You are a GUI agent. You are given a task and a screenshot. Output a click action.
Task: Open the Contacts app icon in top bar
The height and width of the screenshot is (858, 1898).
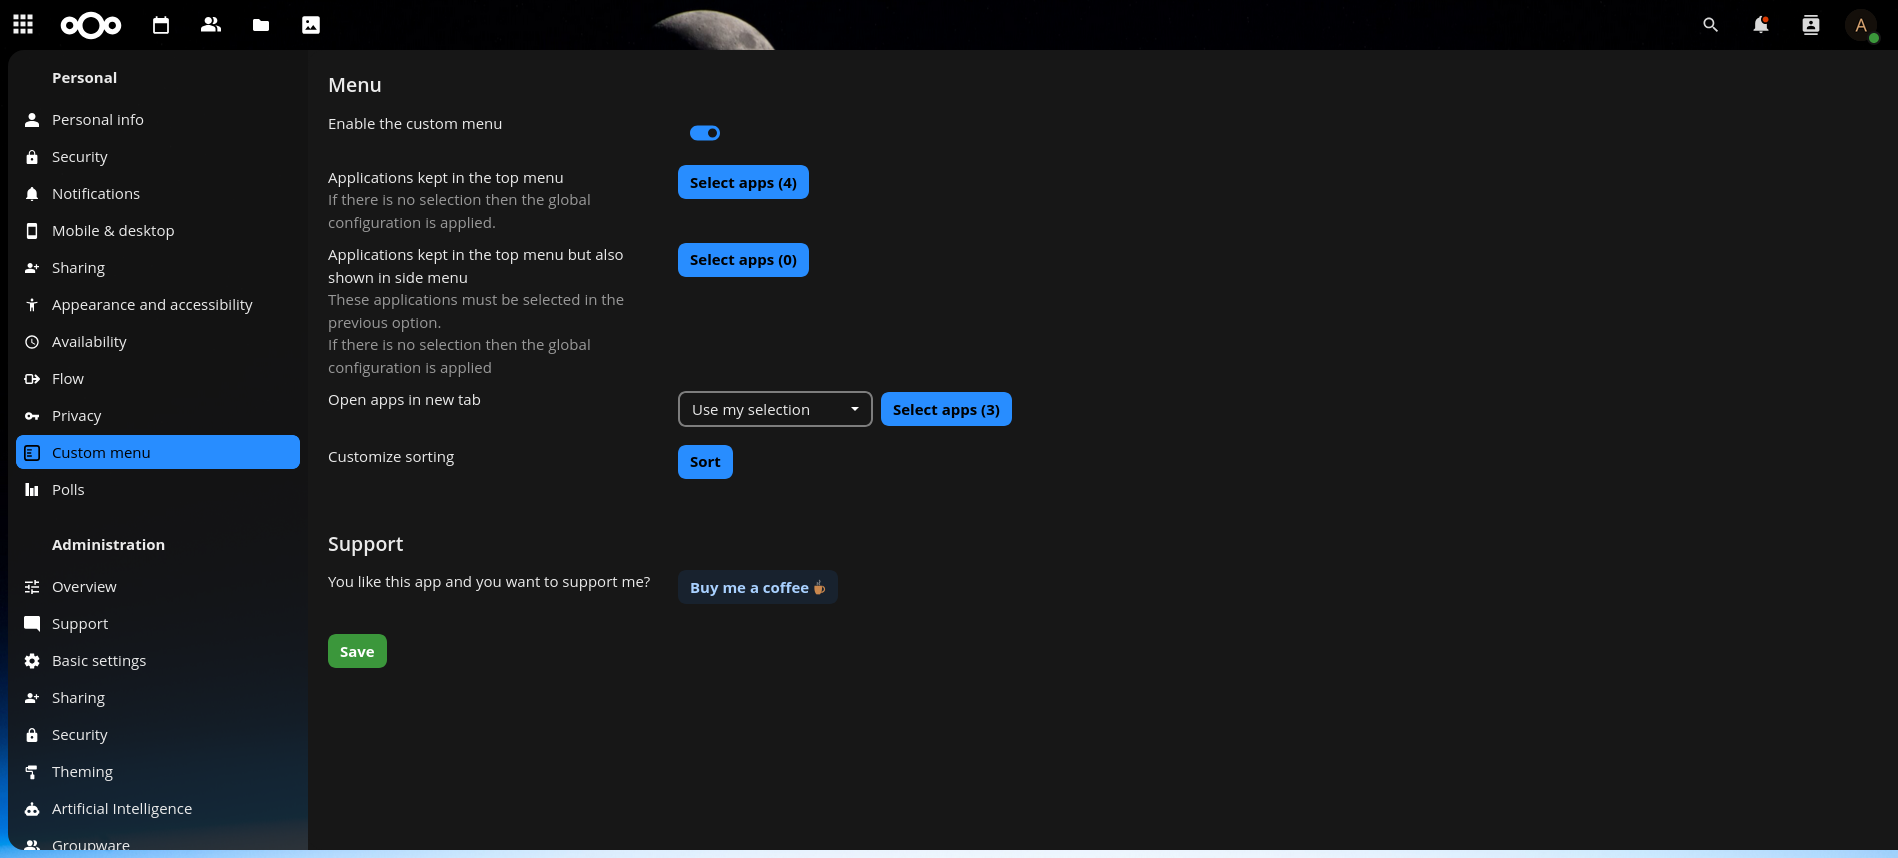(x=211, y=25)
